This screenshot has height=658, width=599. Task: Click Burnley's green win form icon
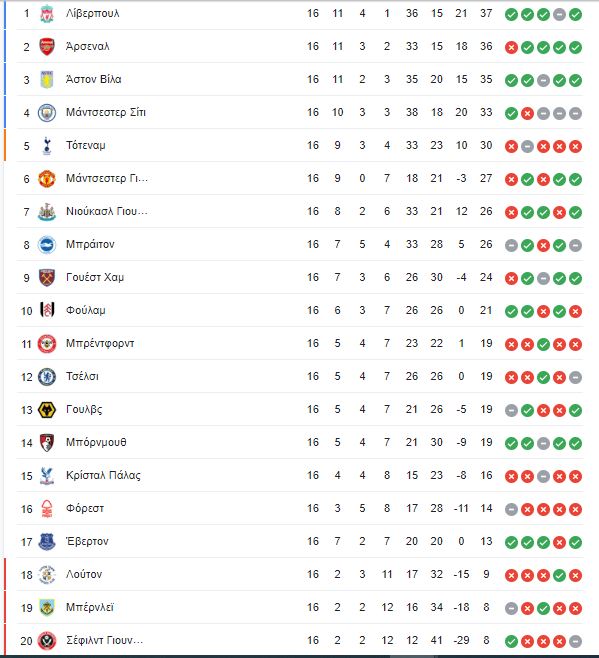coord(543,608)
